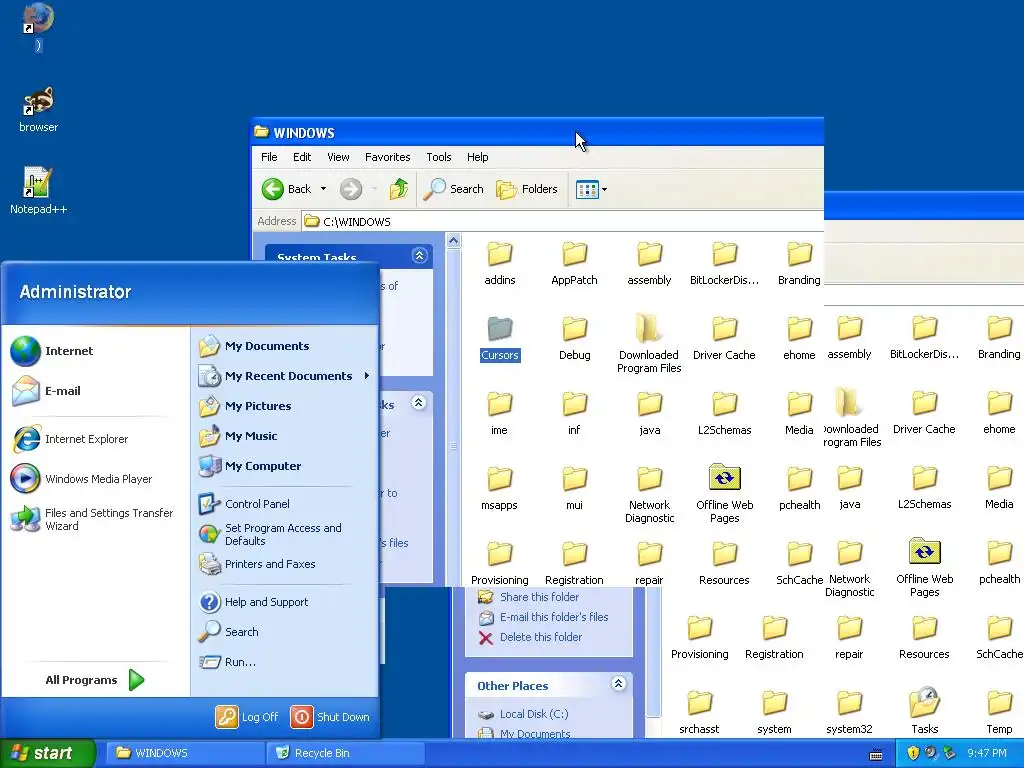1024x768 pixels.
Task: Click the Start button
Action: (47, 753)
